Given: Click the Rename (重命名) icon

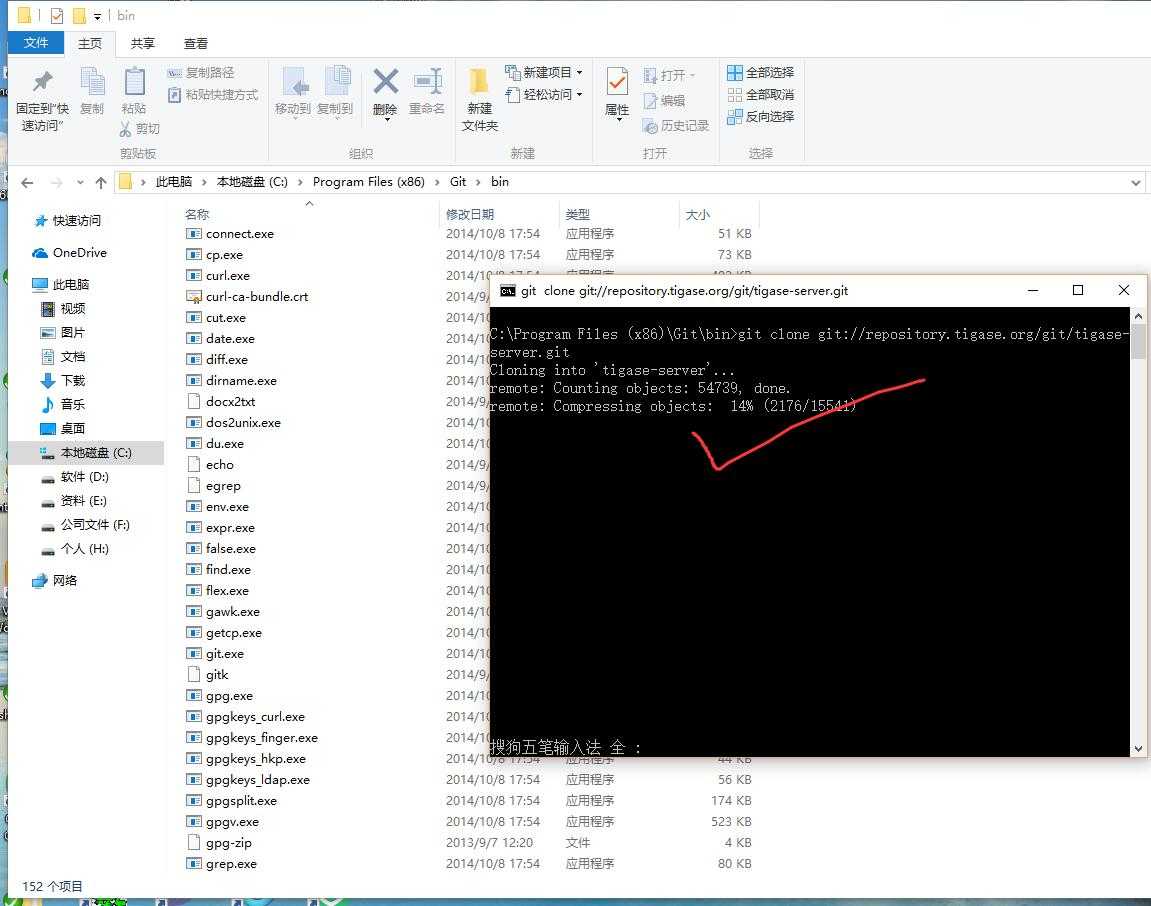Looking at the screenshot, I should (428, 81).
